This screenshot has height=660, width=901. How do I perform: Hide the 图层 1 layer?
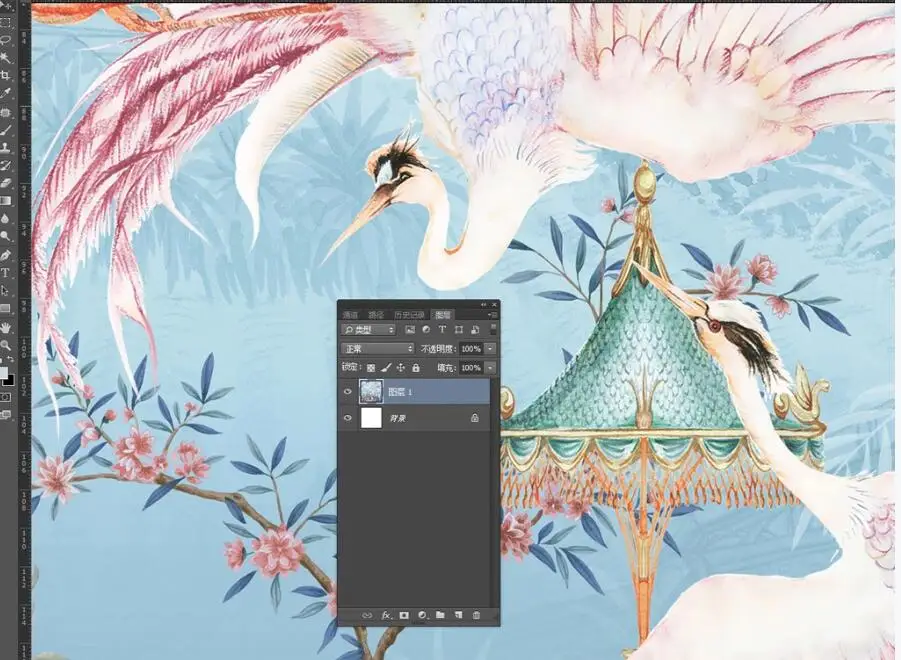[348, 392]
